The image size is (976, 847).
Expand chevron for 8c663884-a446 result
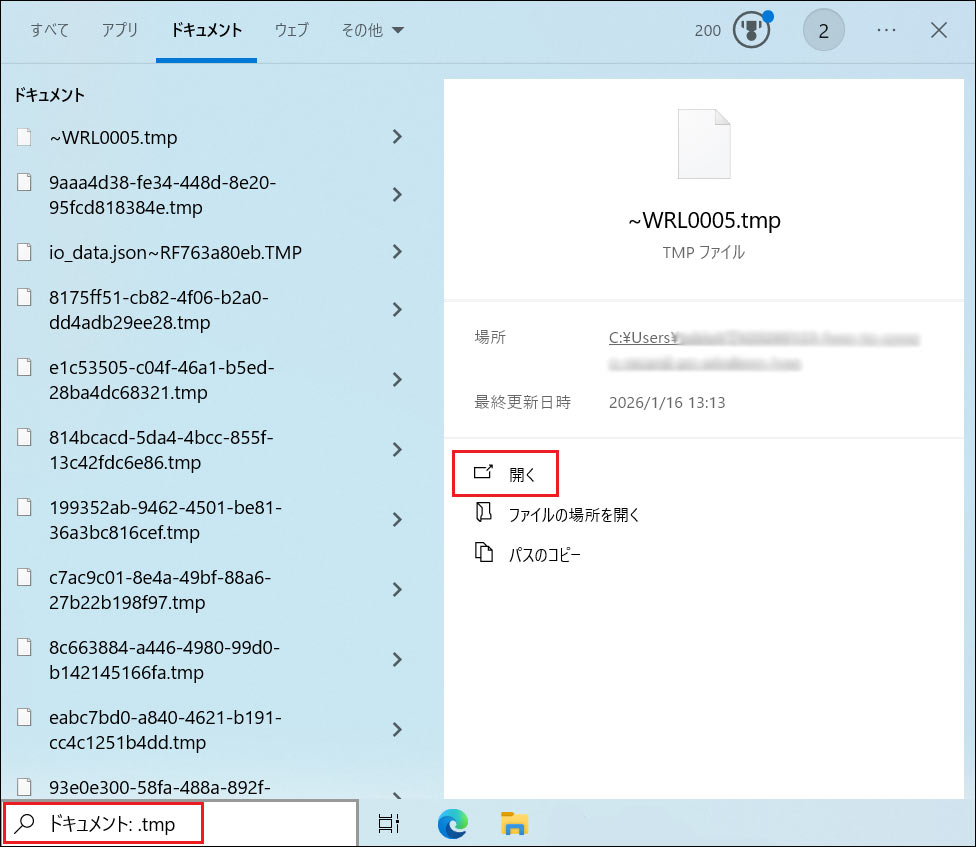(x=397, y=660)
